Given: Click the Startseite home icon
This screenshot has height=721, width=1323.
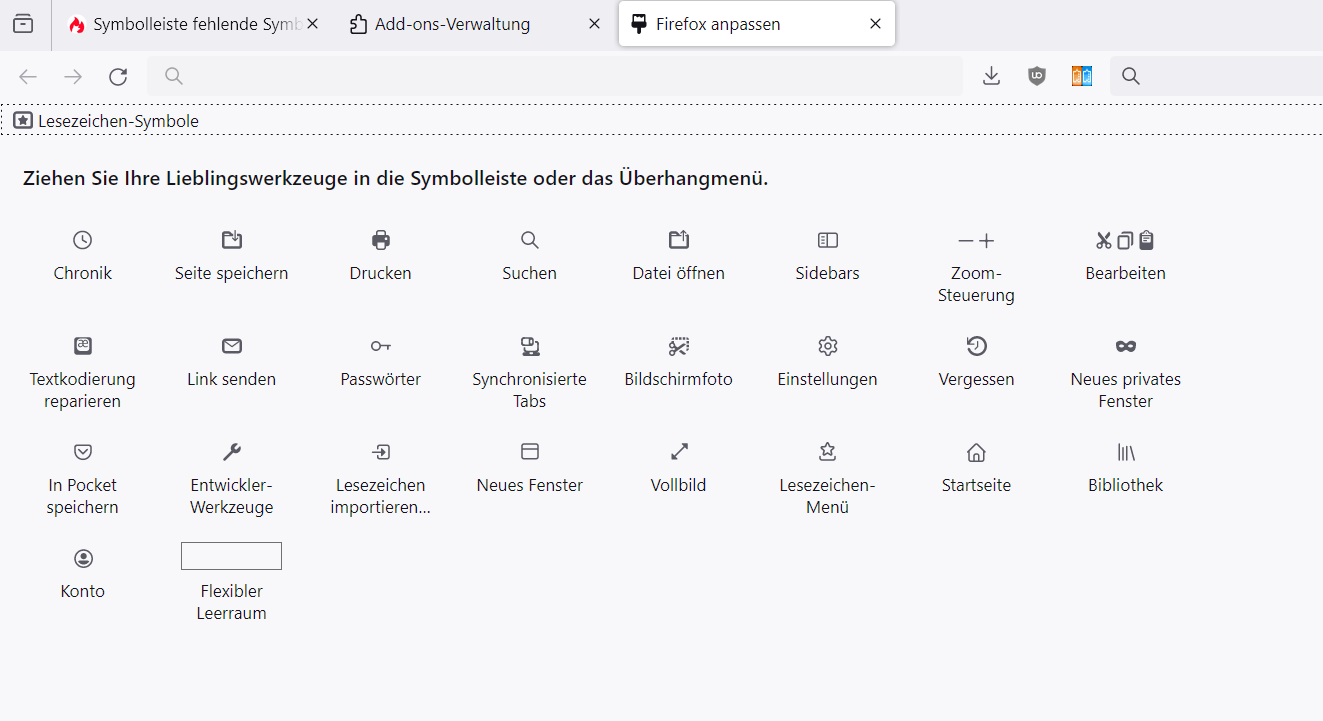Looking at the screenshot, I should (x=977, y=452).
